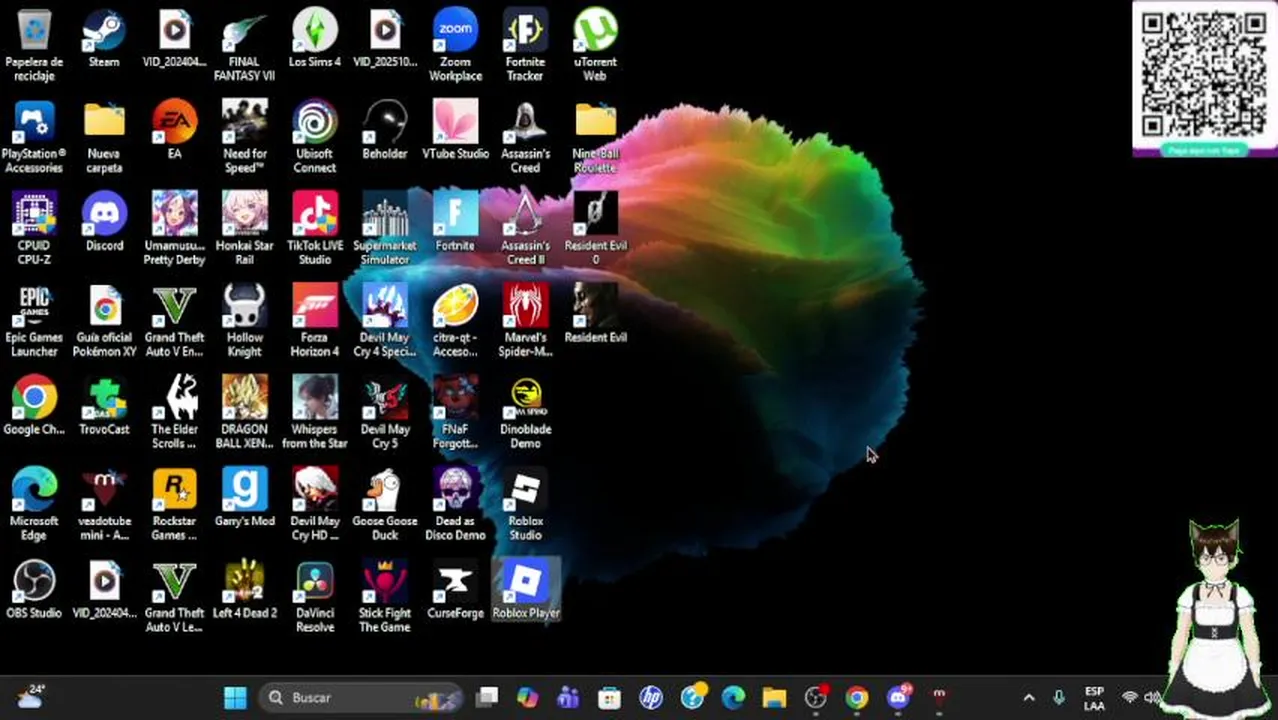The image size is (1278, 720).
Task: Select the Nueva carpeta folder
Action: (x=104, y=138)
